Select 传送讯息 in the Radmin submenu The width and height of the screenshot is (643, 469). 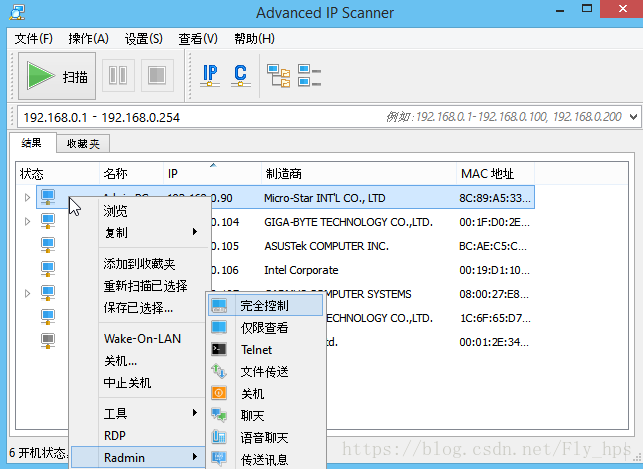tap(265, 460)
